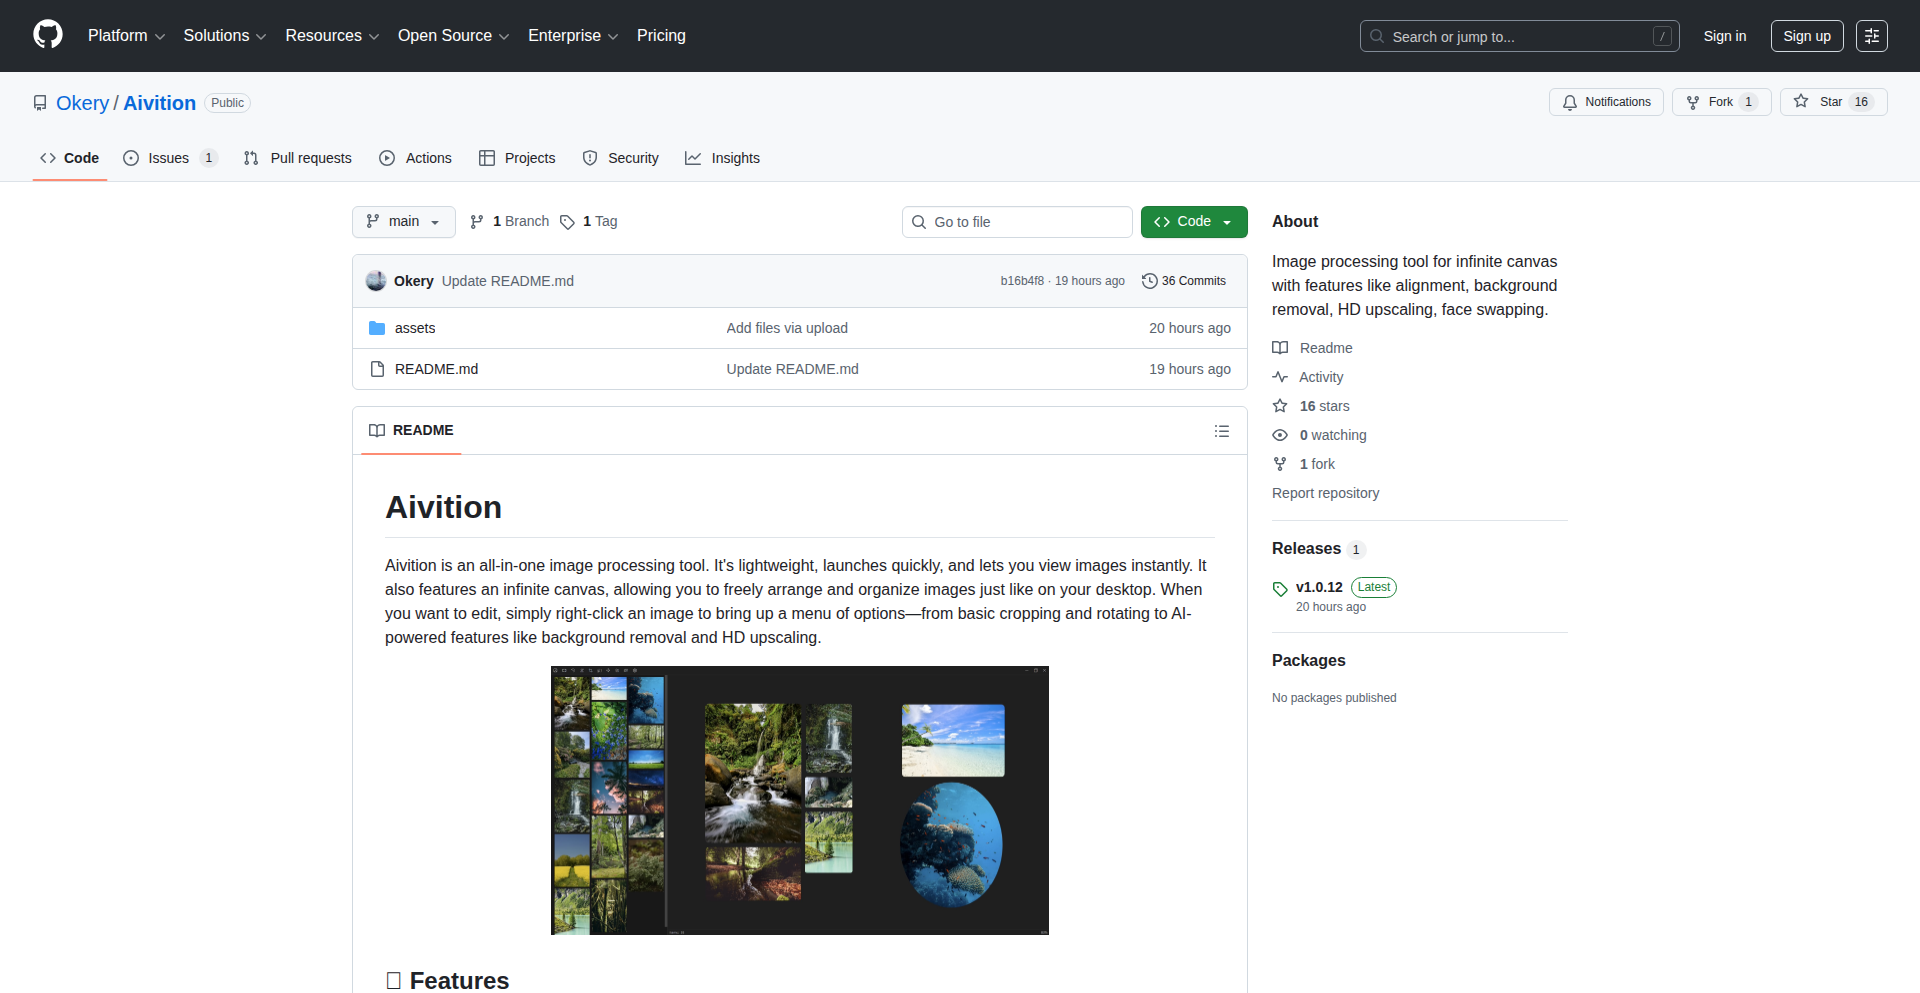Viewport: 1920px width, 993px height.
Task: Focus the Search or jump to field
Action: click(x=1519, y=36)
